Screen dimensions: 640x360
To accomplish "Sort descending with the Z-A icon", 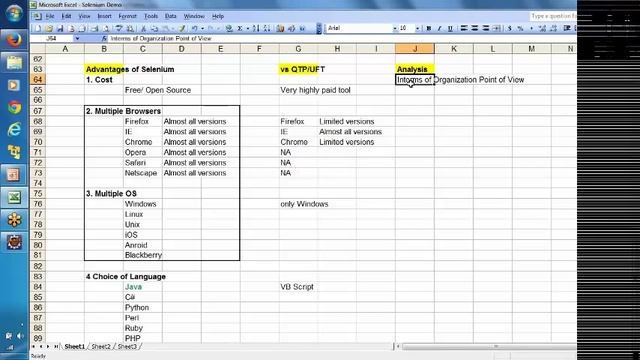I will tap(267, 28).
